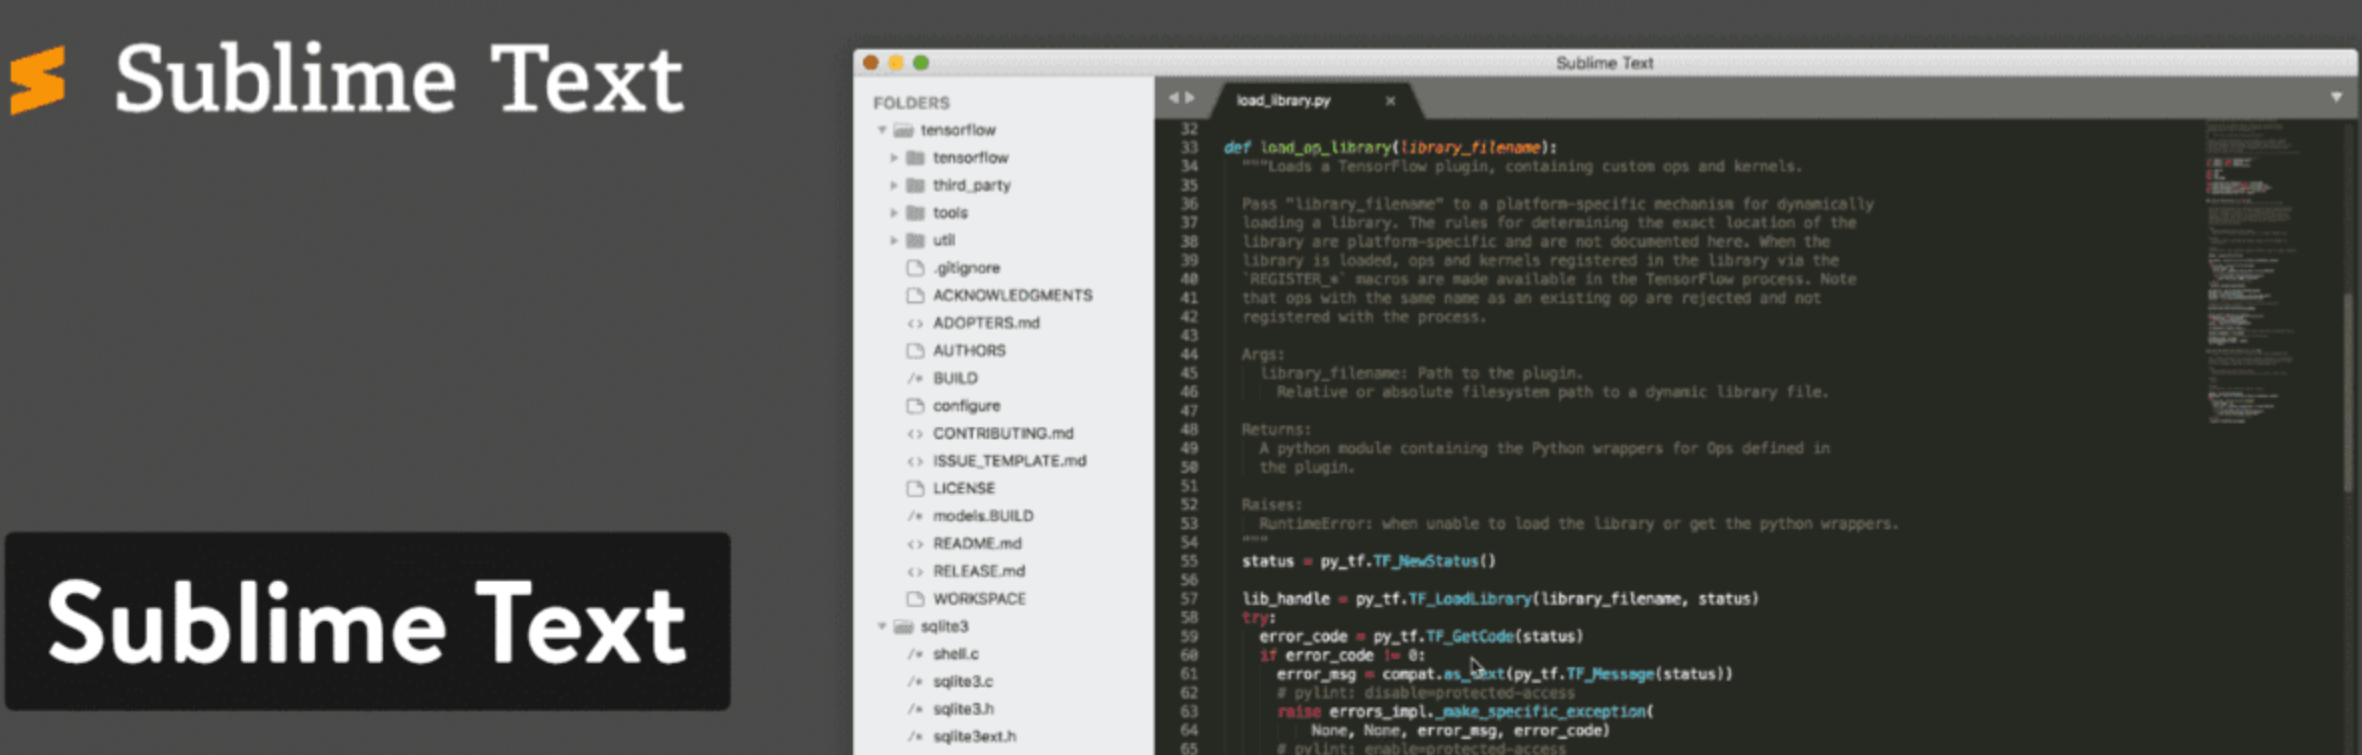Click the folder icon beside third_party
The width and height of the screenshot is (2362, 755).
click(x=915, y=185)
